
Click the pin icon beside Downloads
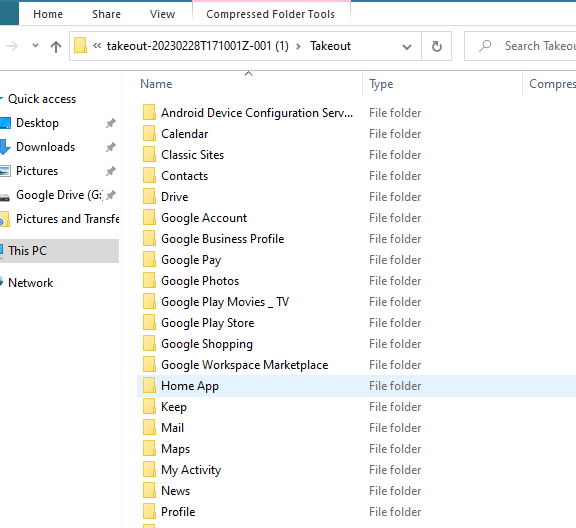[111, 147]
